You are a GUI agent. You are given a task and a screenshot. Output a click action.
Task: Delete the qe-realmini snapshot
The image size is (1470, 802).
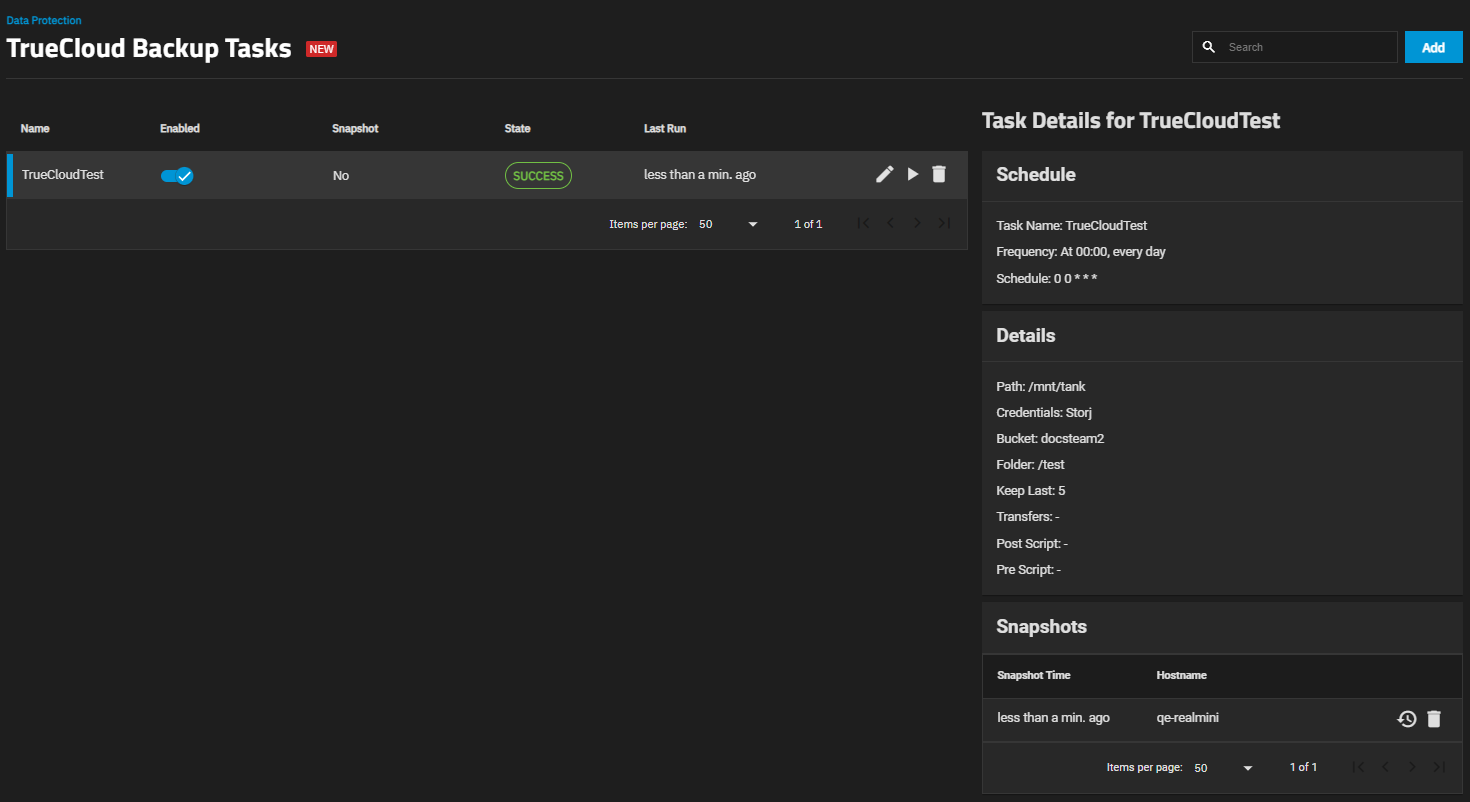pyautogui.click(x=1434, y=719)
